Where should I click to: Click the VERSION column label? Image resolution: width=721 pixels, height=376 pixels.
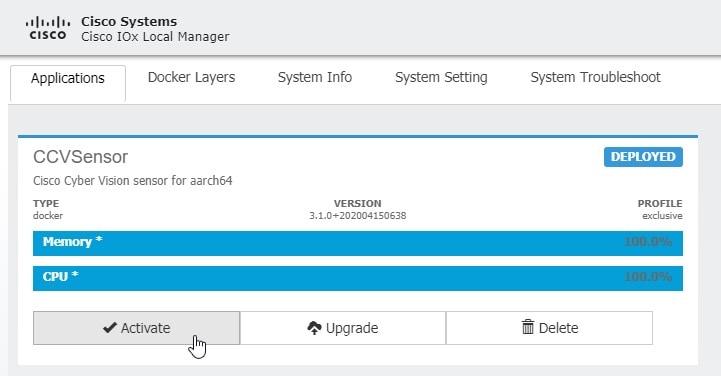[x=357, y=203]
